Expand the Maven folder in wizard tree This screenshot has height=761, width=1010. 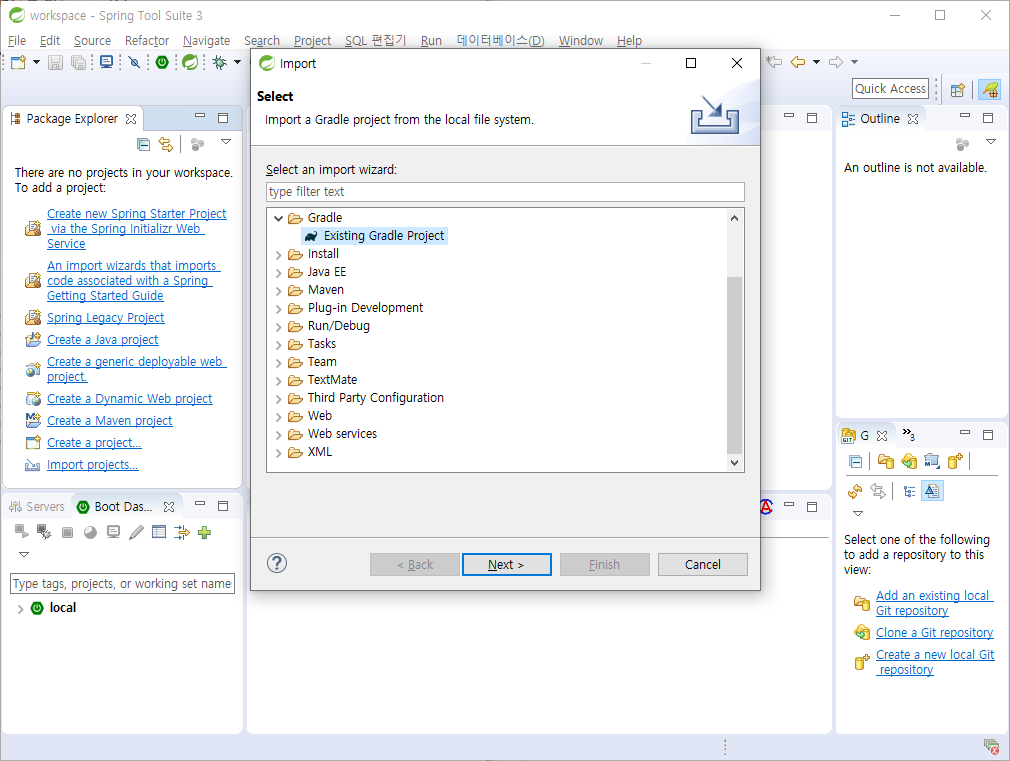tap(278, 291)
